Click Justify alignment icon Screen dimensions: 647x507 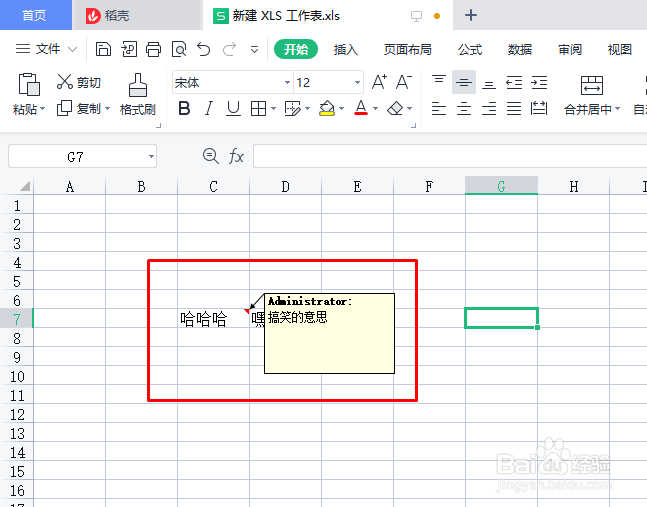[514, 108]
